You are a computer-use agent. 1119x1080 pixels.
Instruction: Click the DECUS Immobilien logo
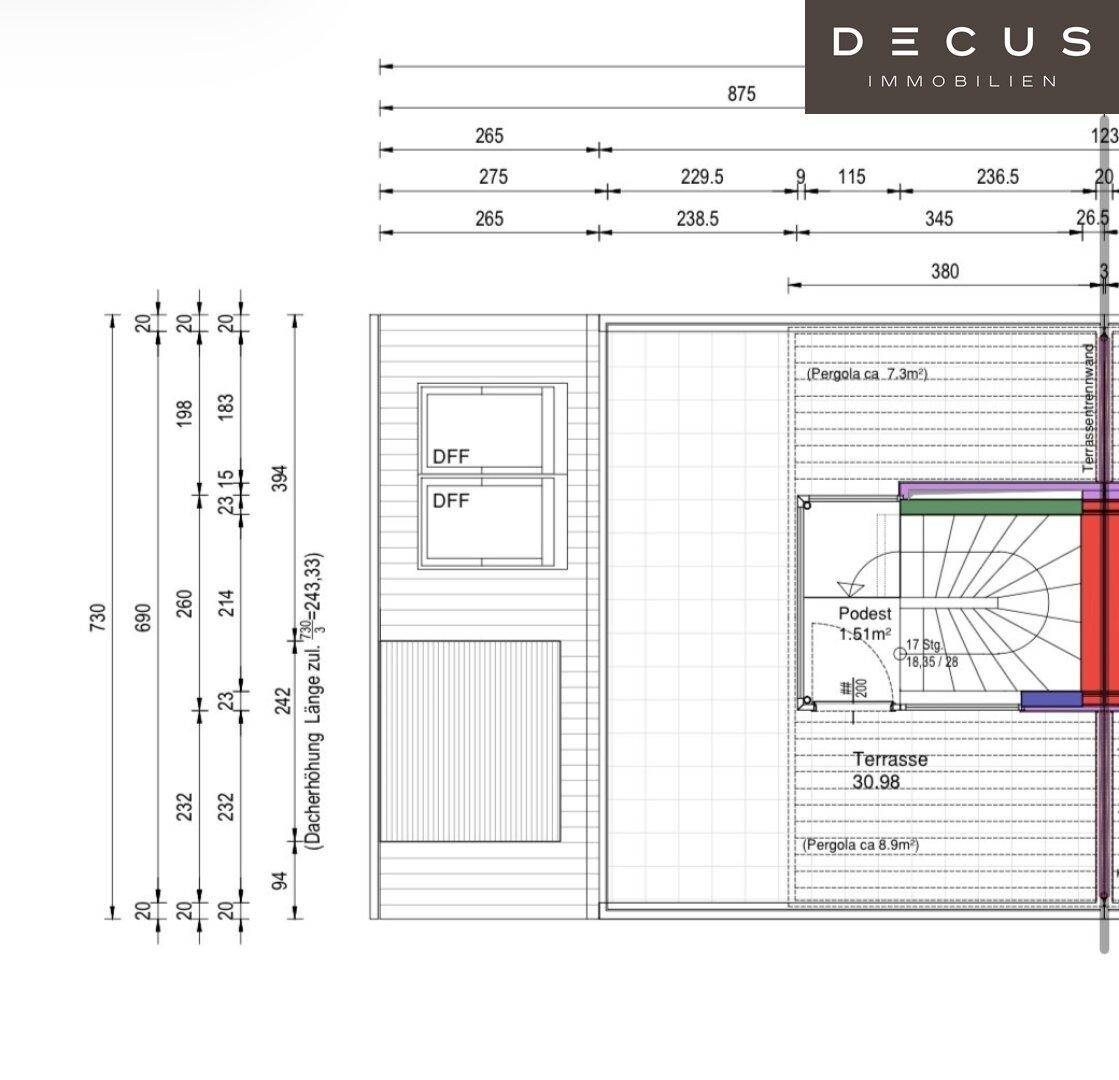pos(961,56)
